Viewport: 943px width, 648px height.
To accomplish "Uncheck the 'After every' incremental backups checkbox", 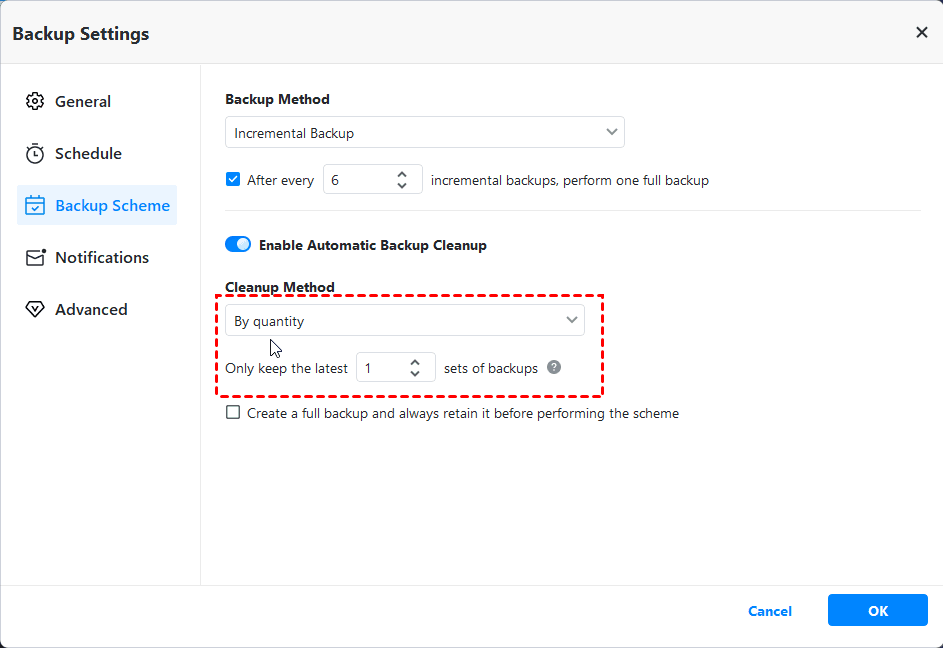I will click(233, 180).
